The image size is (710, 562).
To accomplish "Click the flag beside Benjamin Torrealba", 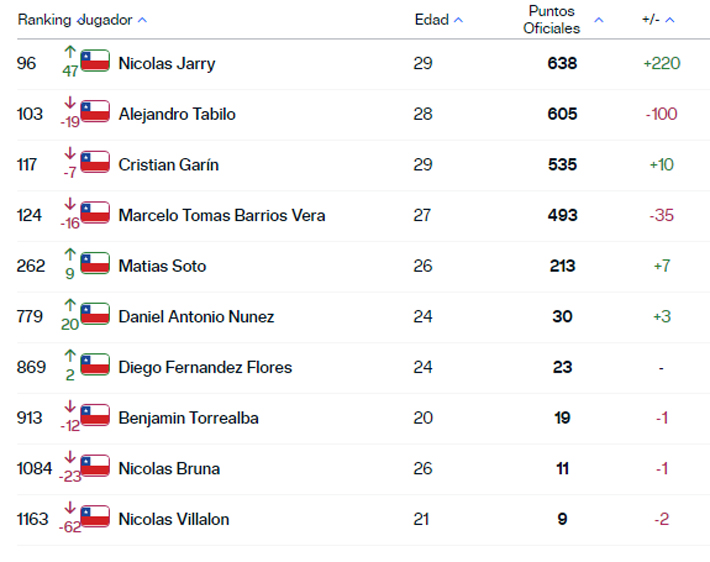I will point(95,415).
